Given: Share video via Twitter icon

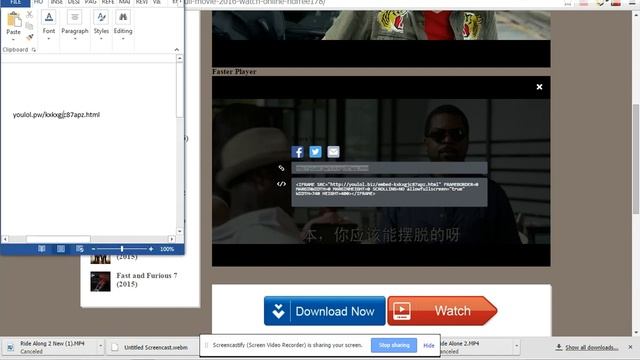Looking at the screenshot, I should 315,152.
